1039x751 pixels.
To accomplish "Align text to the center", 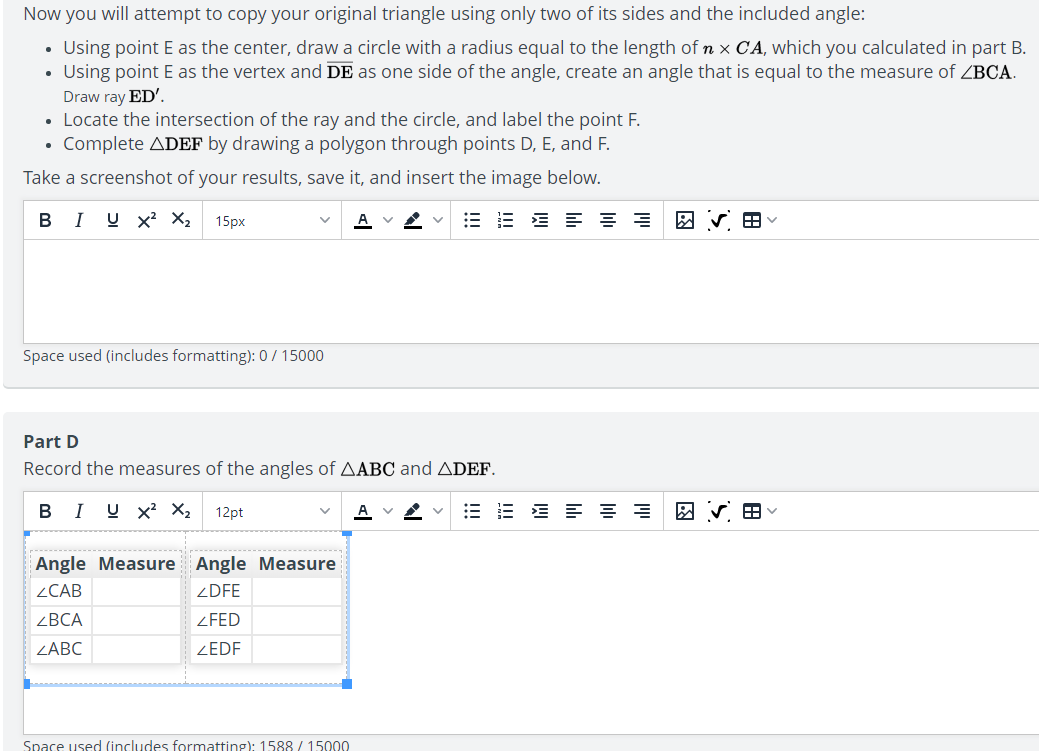I will 607,220.
